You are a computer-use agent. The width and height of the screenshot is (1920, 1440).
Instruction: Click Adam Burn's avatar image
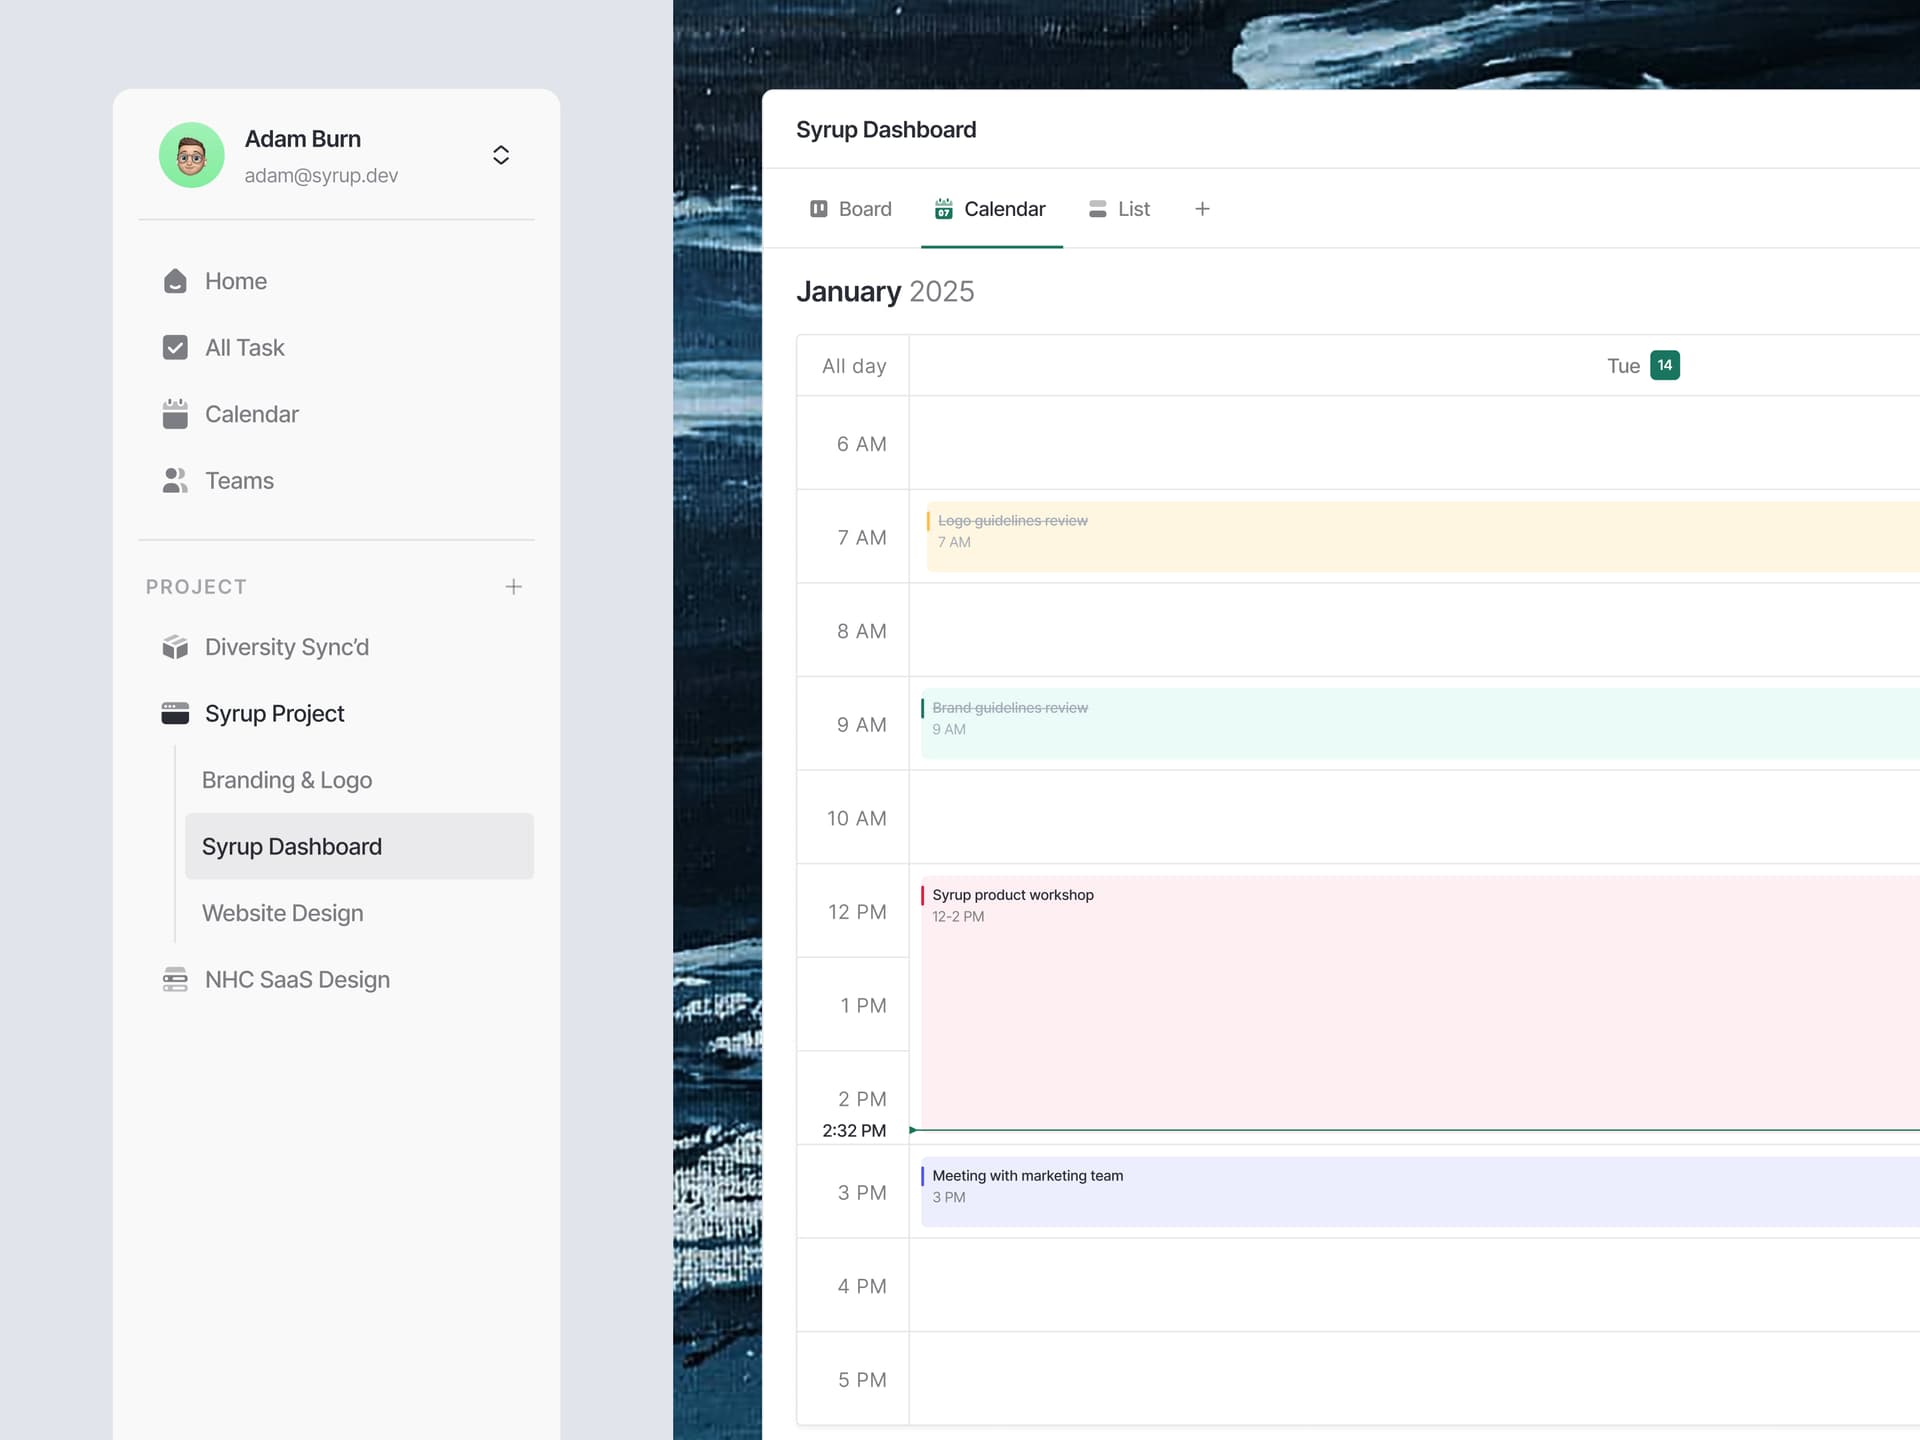[x=191, y=155]
